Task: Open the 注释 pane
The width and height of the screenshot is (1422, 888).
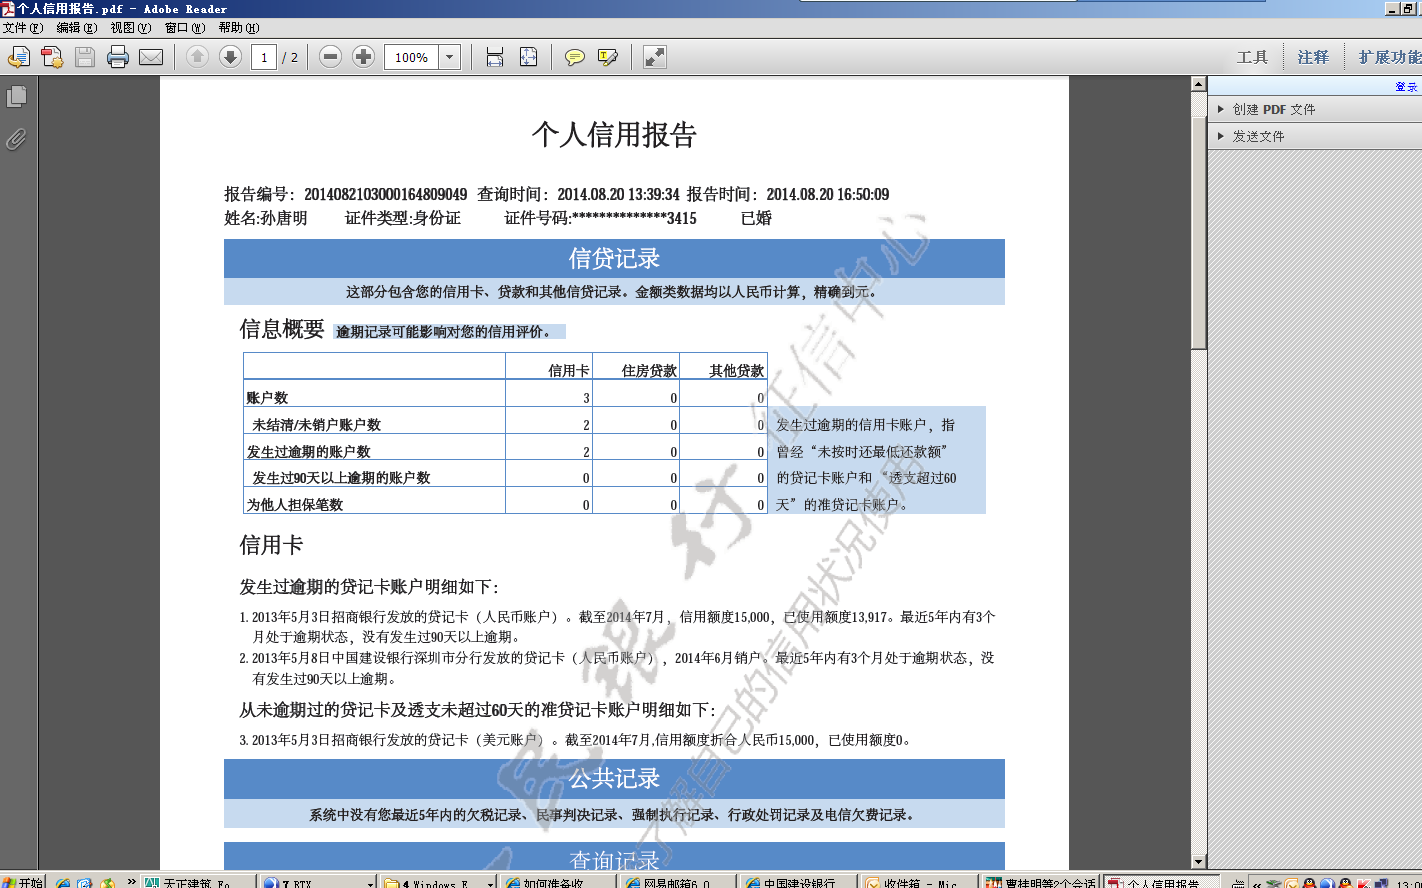Action: [1313, 58]
